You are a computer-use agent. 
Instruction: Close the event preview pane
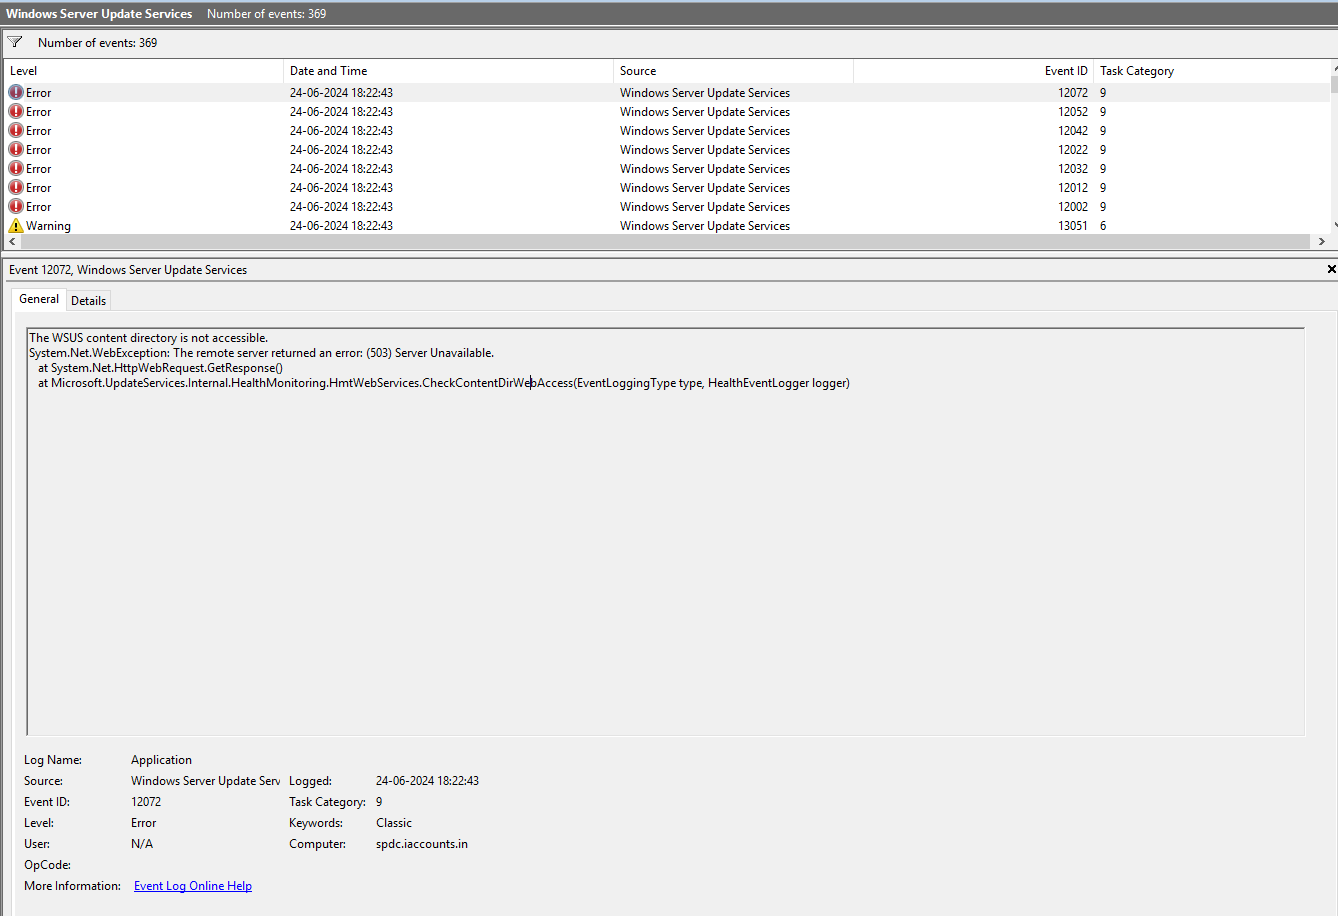(1331, 269)
